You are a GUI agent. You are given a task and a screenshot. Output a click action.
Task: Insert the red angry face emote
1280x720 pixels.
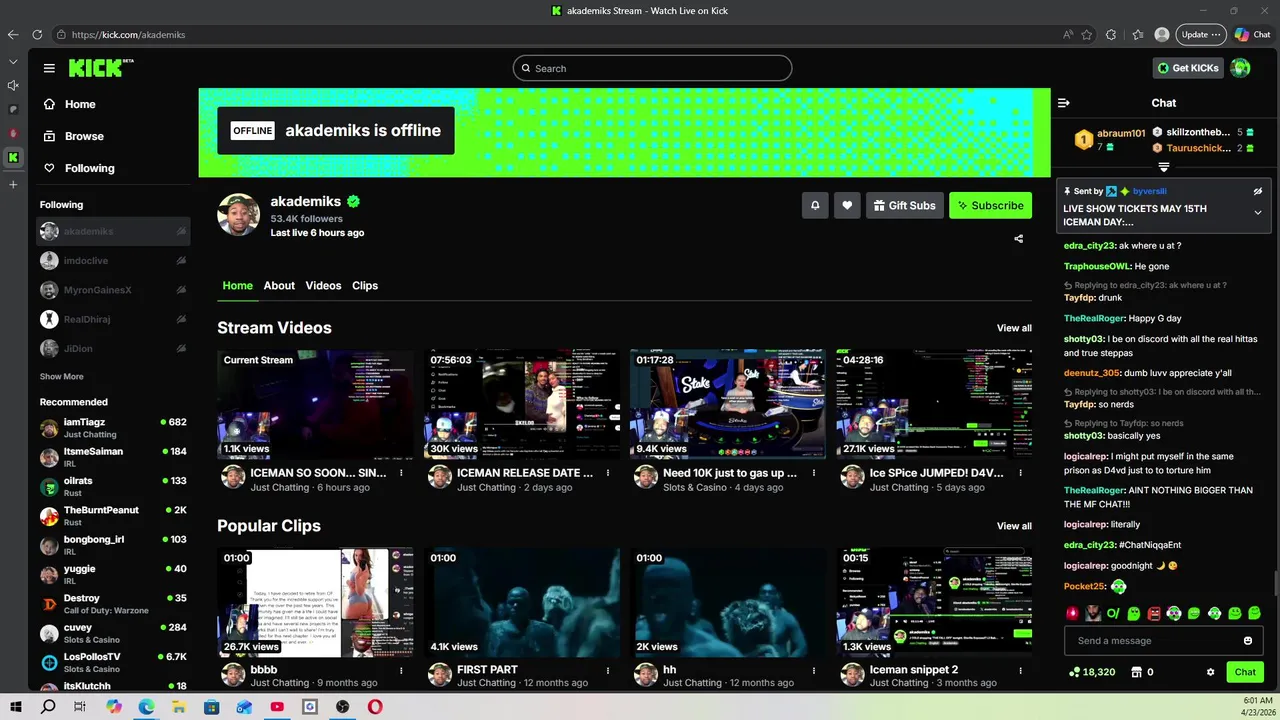1154,613
